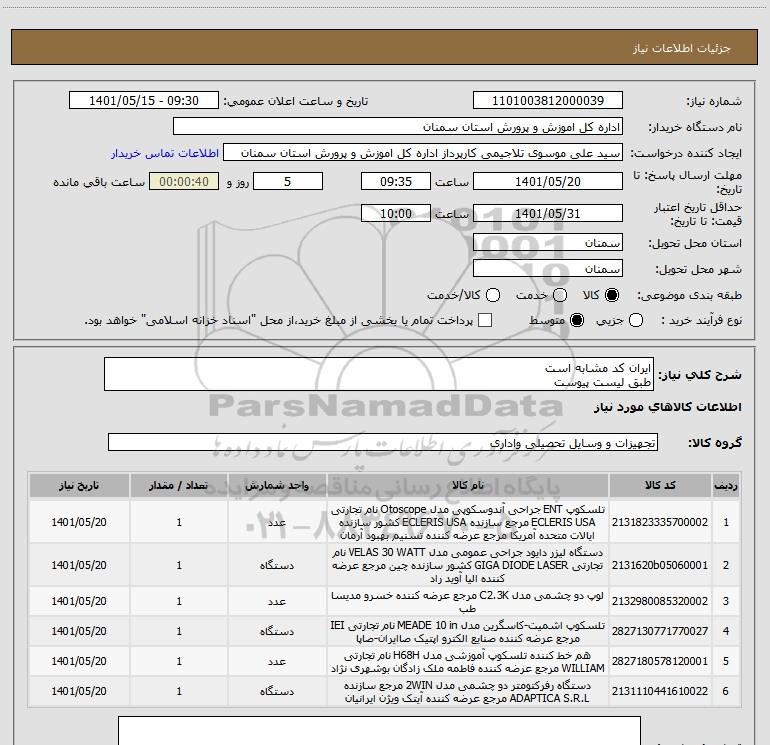Click the need date 1401/05/20 in row 1

click(x=79, y=522)
